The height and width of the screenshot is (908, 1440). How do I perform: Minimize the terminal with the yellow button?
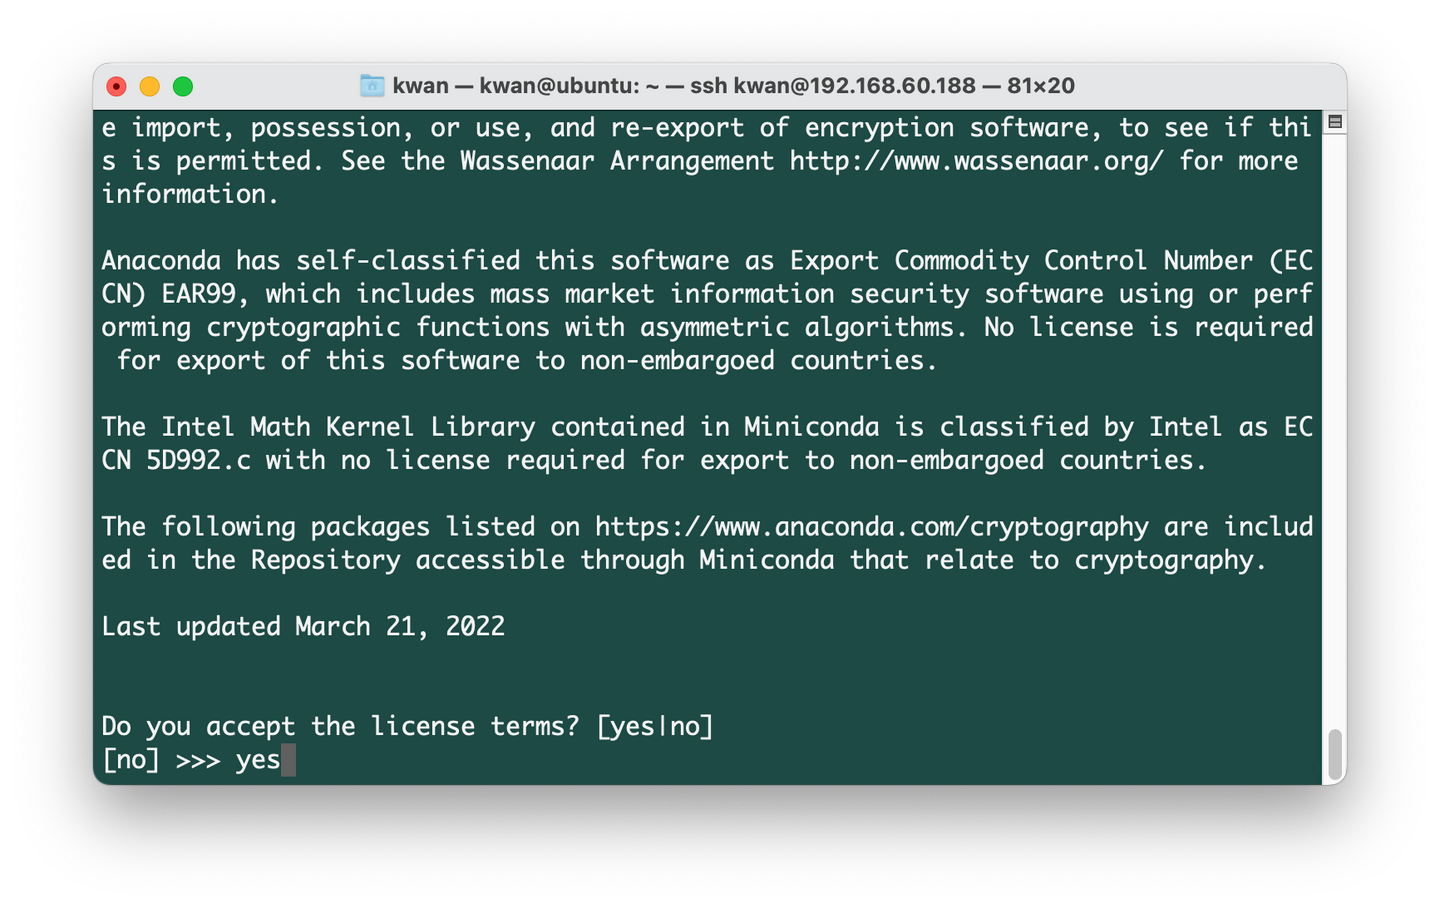click(150, 87)
